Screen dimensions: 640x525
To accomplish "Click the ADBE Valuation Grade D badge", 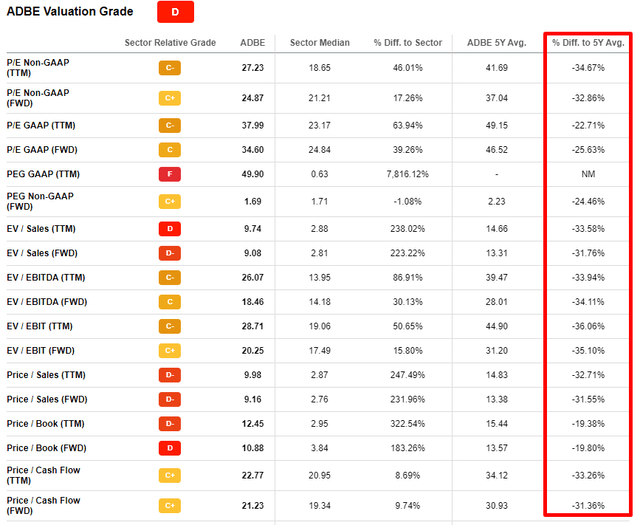I will coord(175,12).
